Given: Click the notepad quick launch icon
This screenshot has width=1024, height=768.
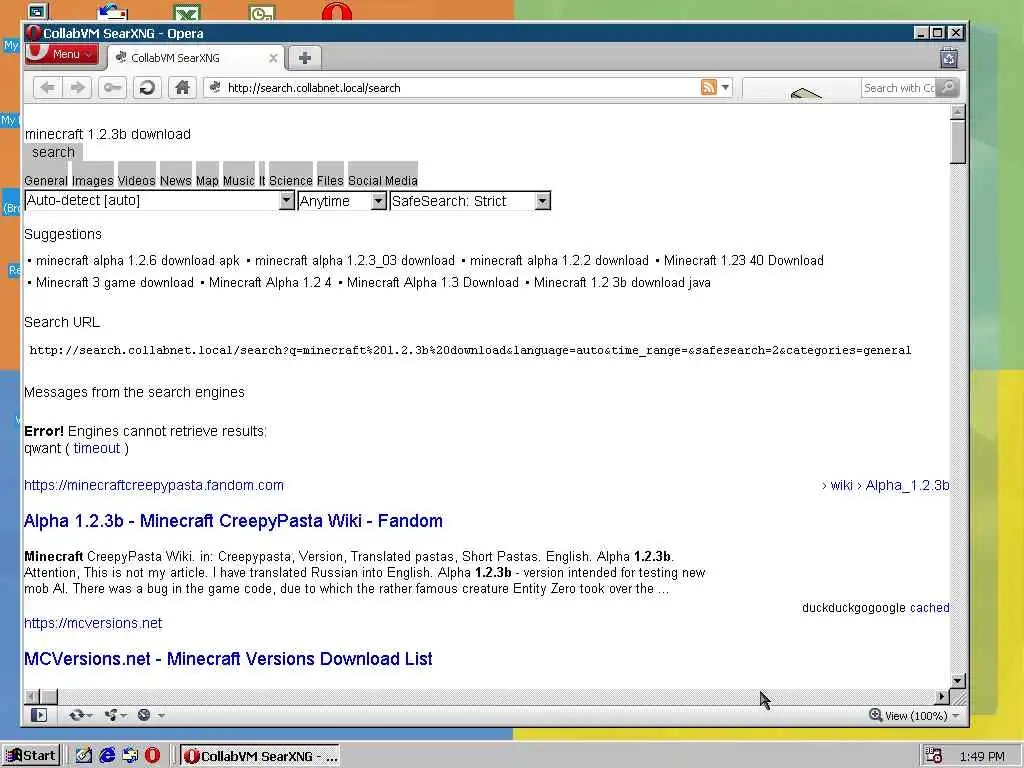Looking at the screenshot, I should click(84, 756).
